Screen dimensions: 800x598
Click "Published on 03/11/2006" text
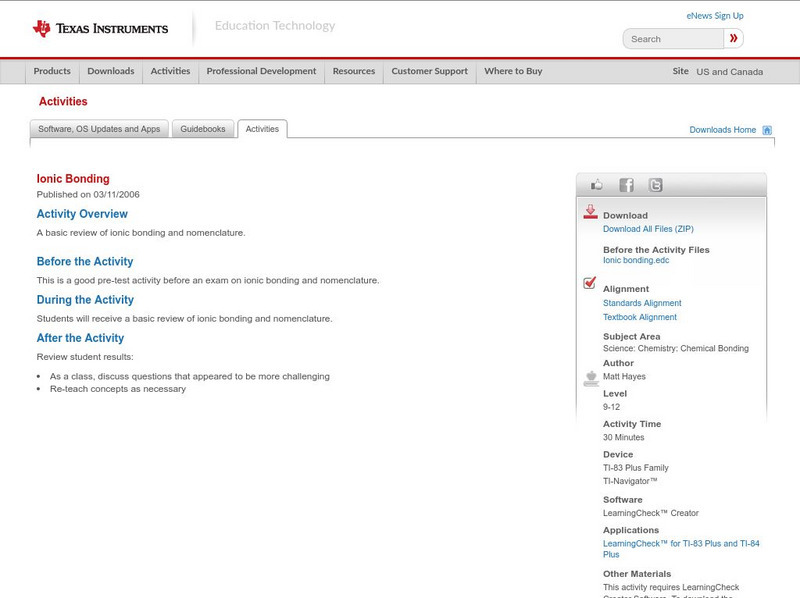(x=88, y=194)
